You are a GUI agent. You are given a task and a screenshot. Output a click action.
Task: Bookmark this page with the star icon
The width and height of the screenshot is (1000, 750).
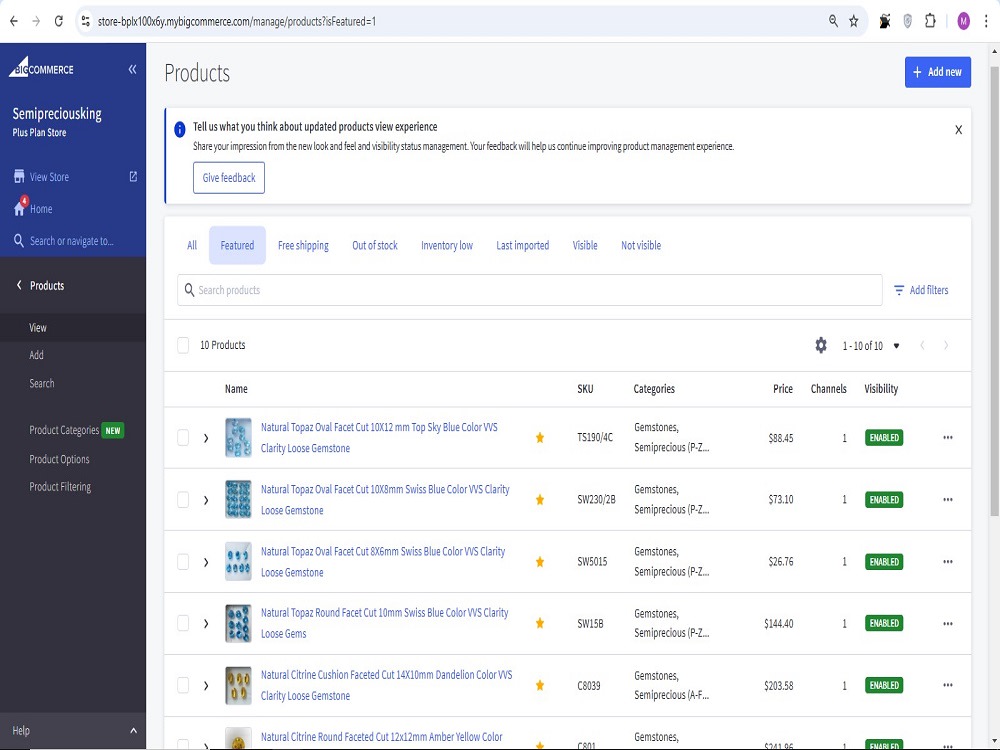[853, 21]
